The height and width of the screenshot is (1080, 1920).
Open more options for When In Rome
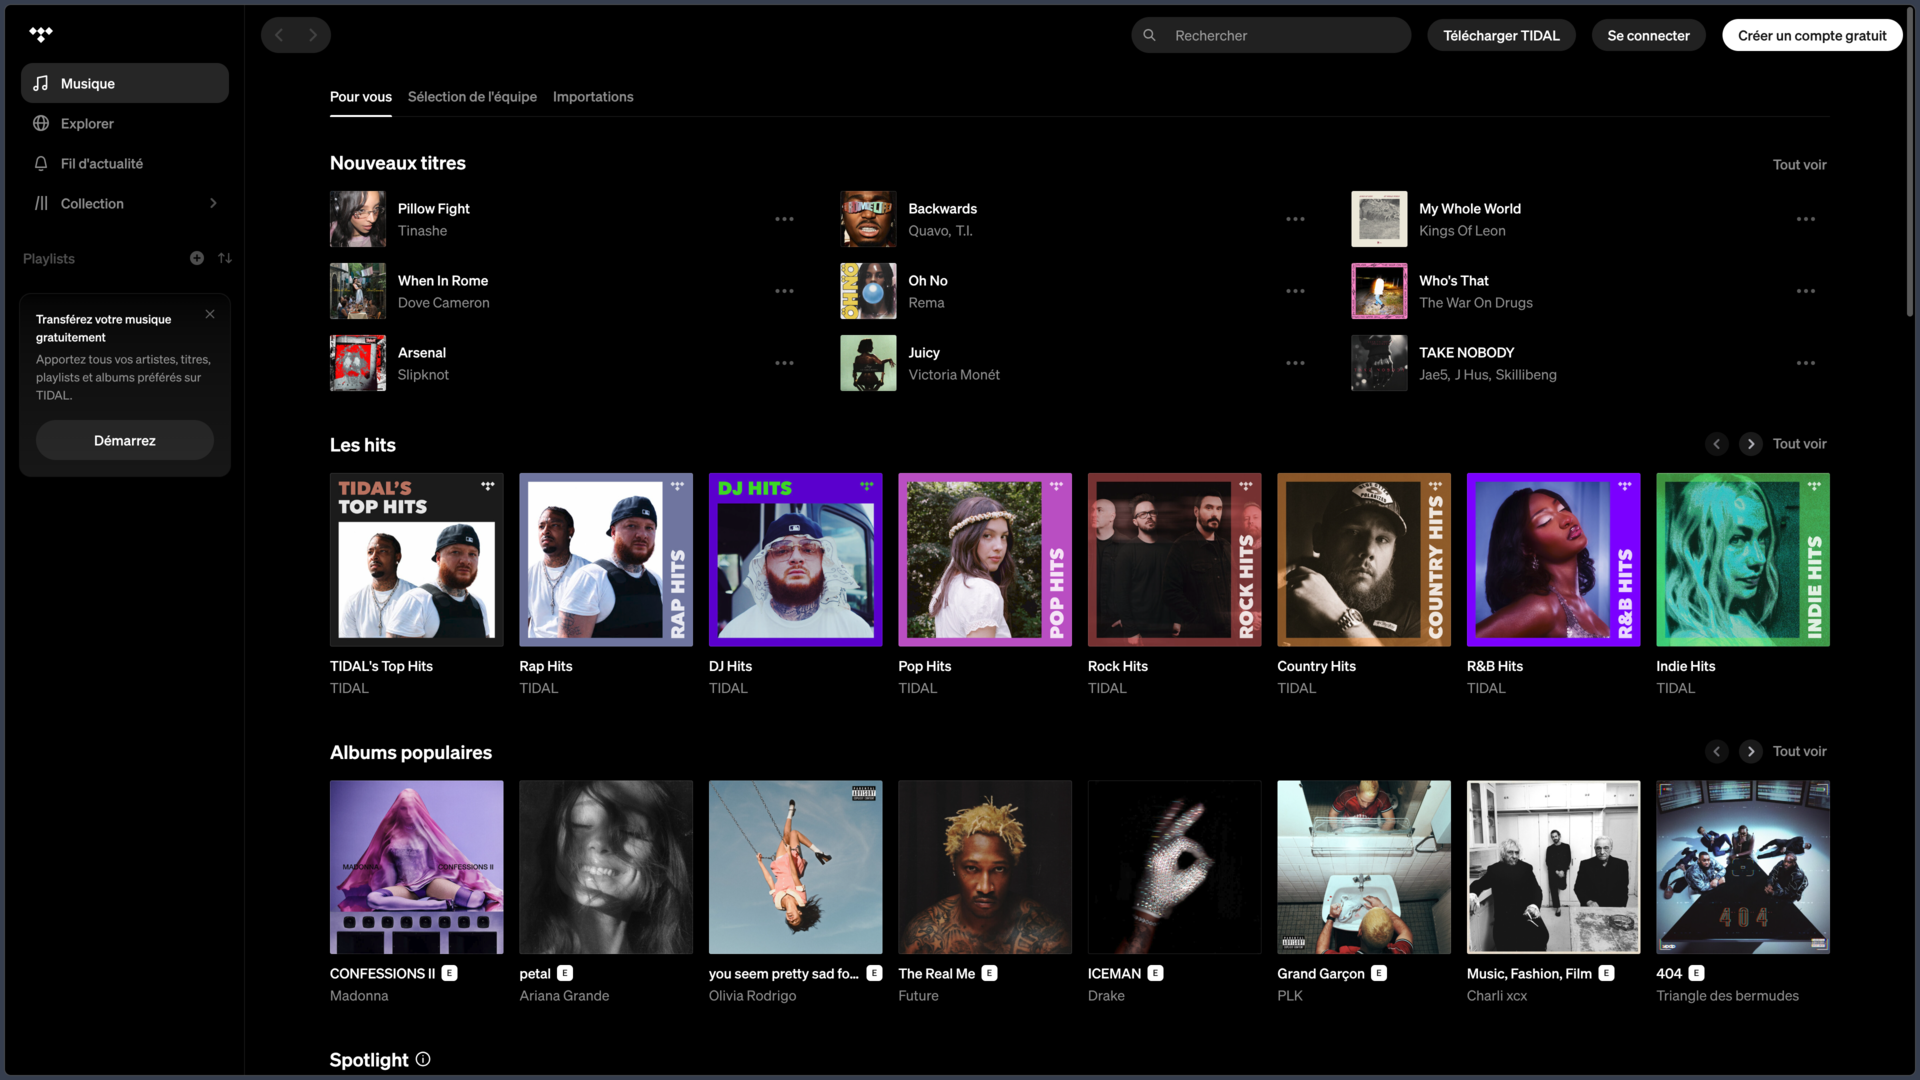coord(784,291)
